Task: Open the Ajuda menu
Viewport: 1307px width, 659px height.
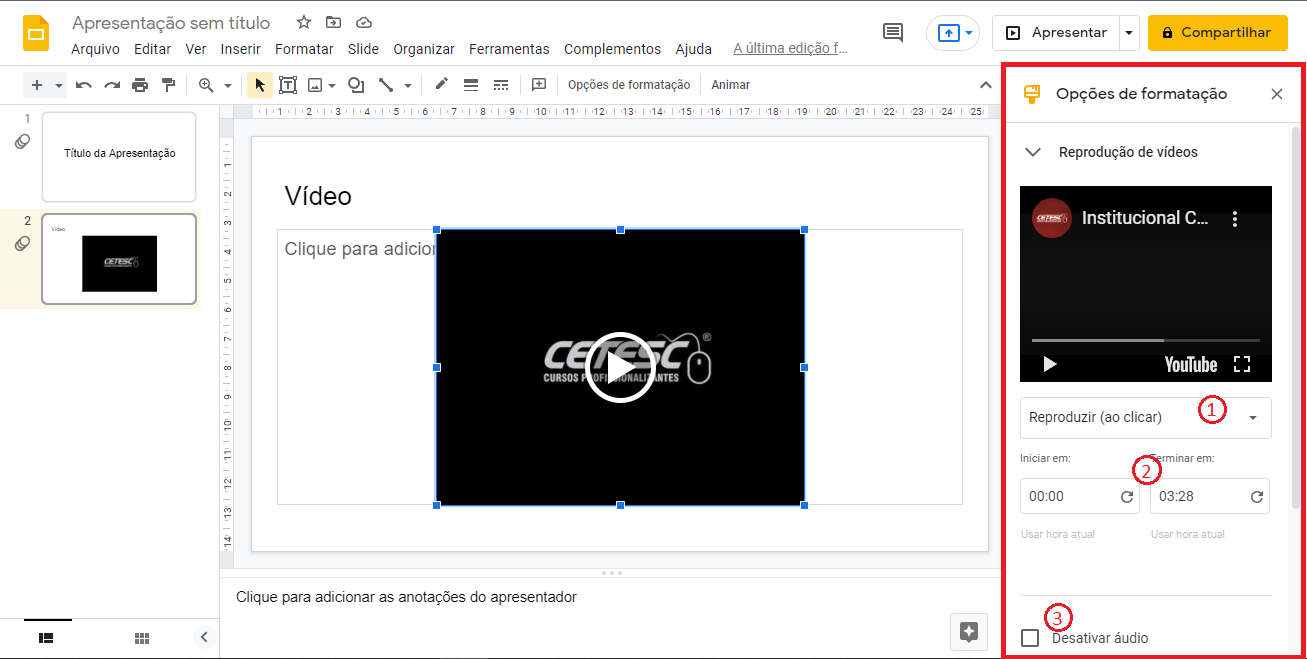Action: tap(694, 49)
